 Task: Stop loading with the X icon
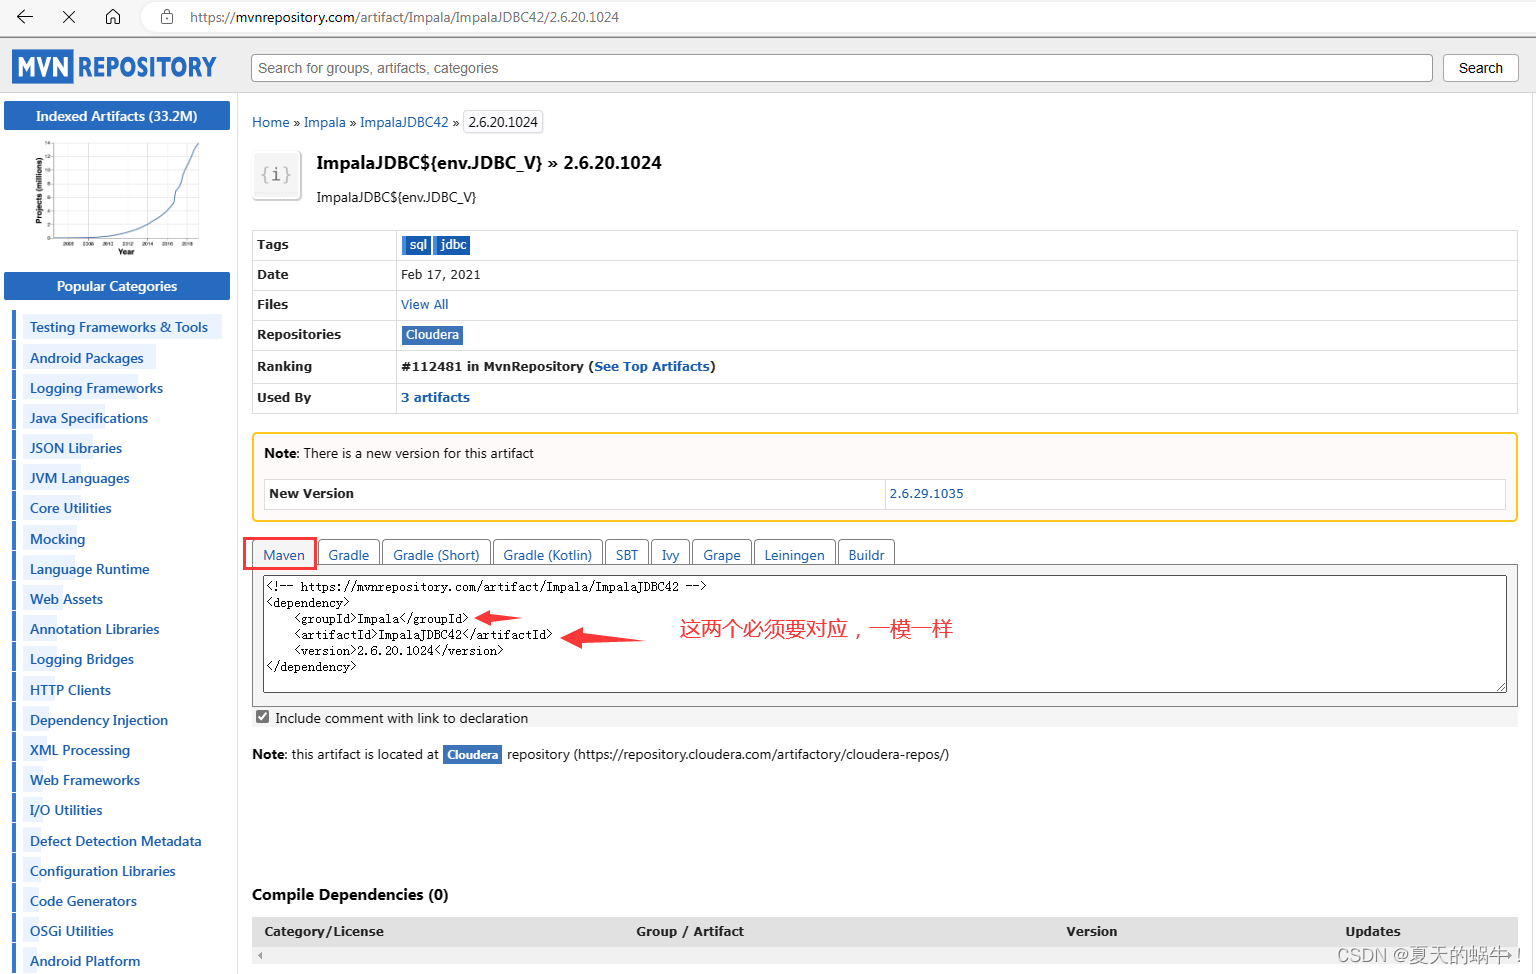(69, 17)
